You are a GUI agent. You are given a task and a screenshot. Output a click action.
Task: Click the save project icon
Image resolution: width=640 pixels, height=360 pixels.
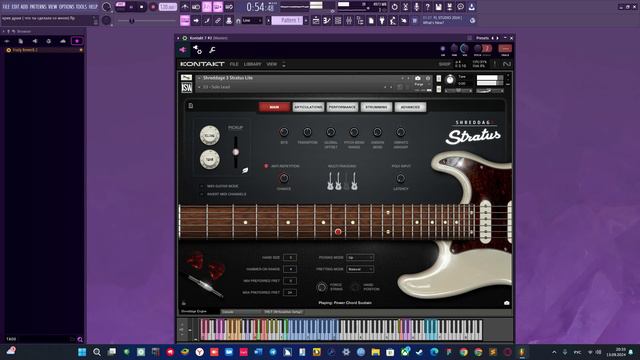(x=438, y=7)
